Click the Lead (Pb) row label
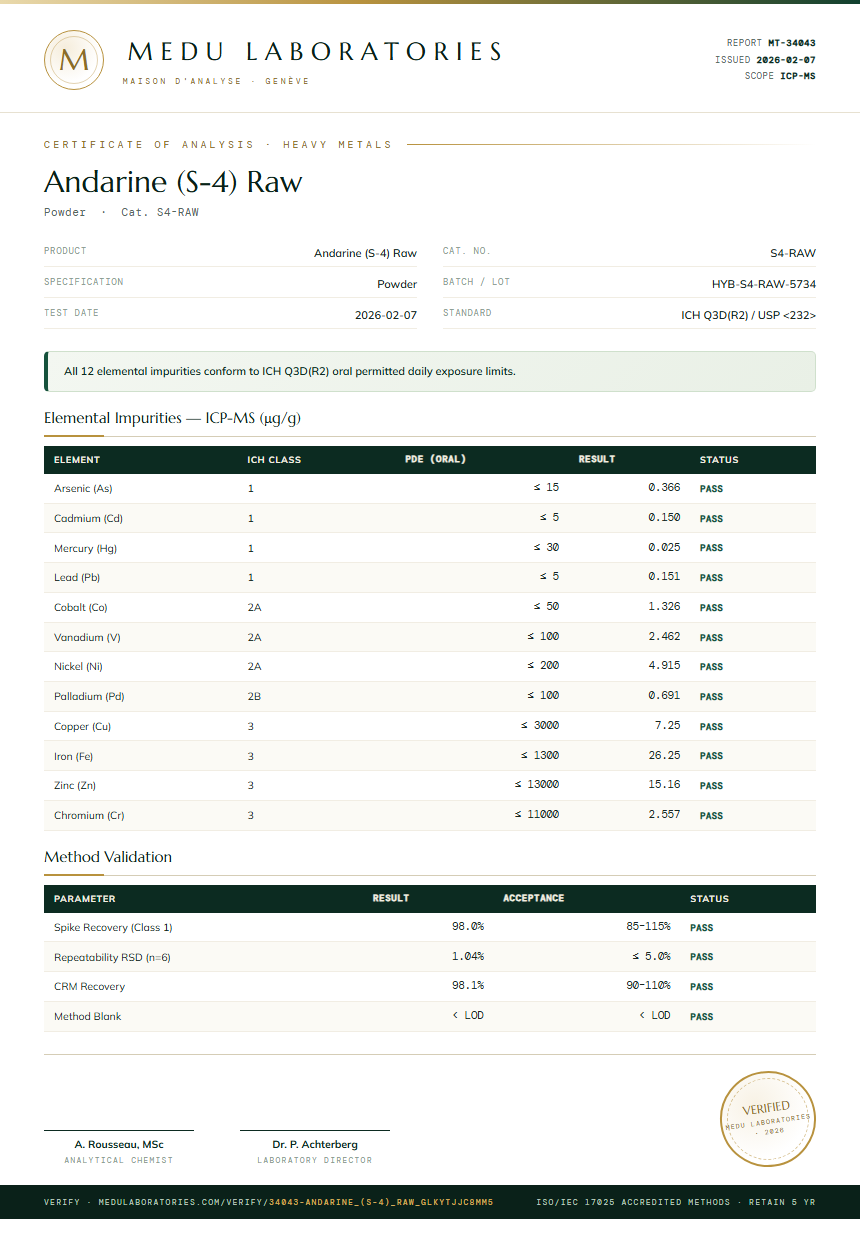 (x=77, y=578)
